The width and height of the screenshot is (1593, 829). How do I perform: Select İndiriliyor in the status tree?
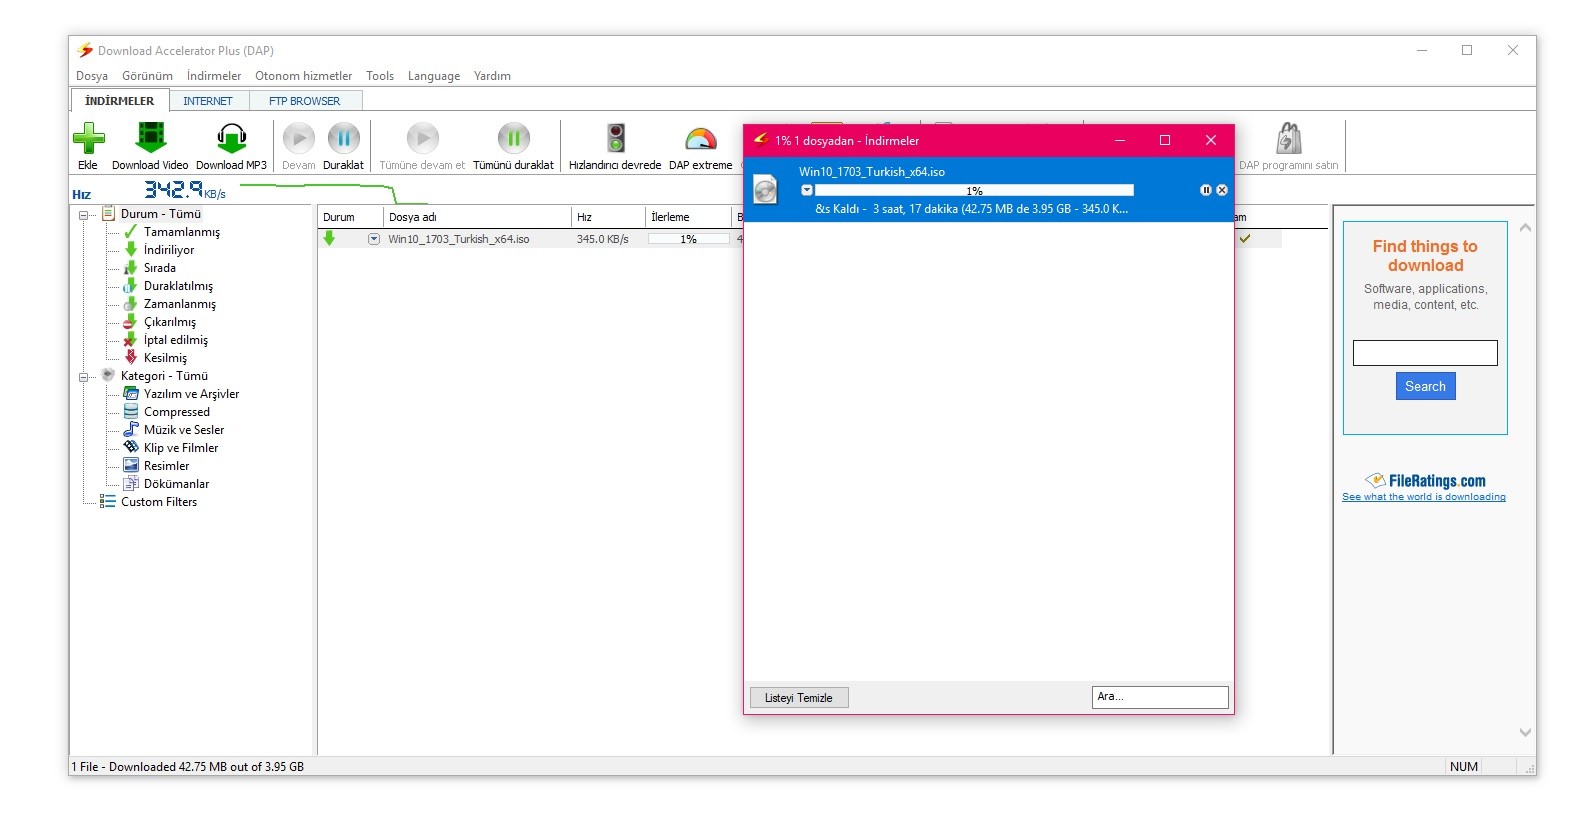[x=169, y=250]
